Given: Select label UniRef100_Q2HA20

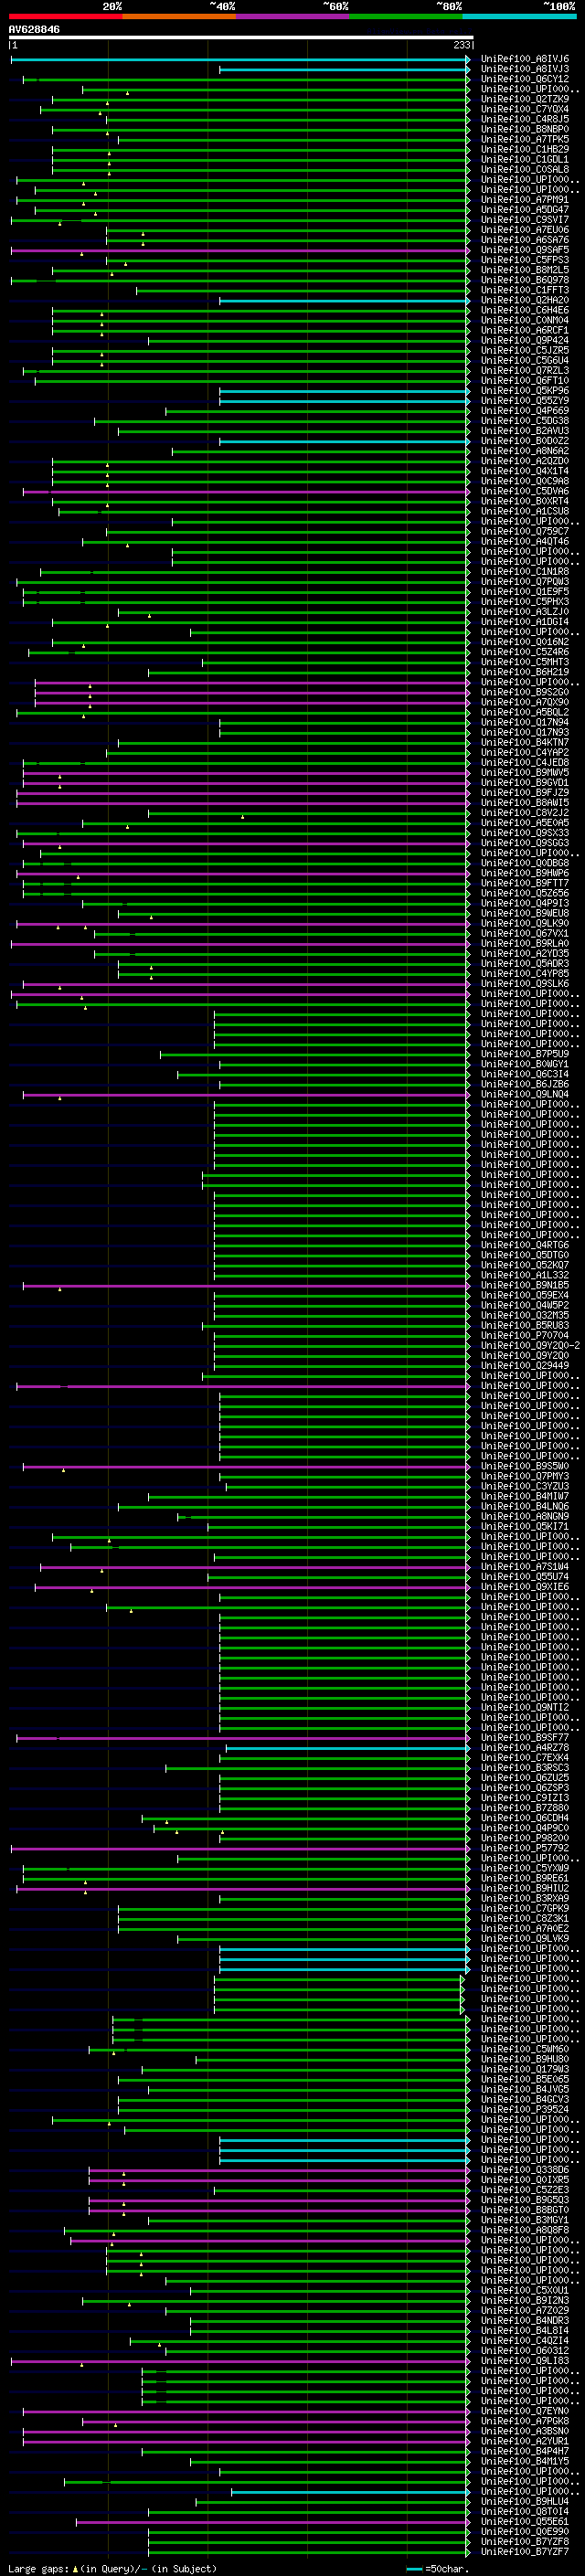Looking at the screenshot, I should 524,300.
